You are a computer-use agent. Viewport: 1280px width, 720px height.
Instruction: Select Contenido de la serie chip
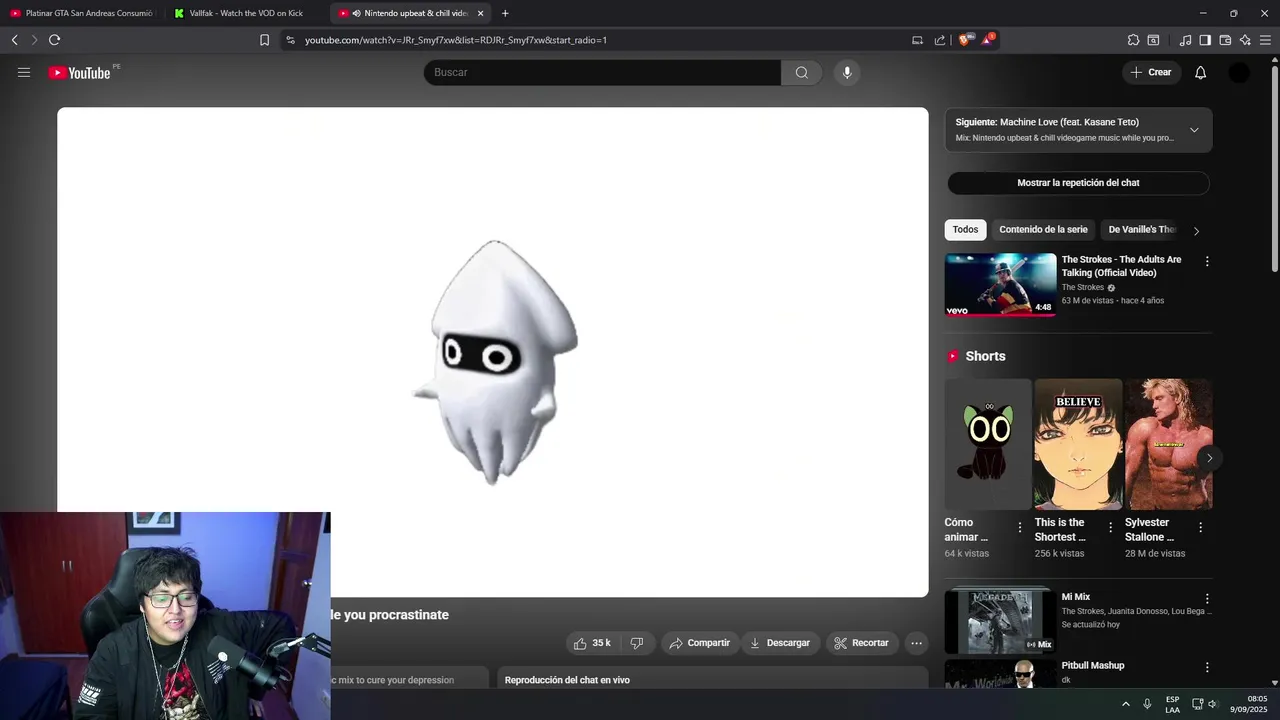point(1043,230)
